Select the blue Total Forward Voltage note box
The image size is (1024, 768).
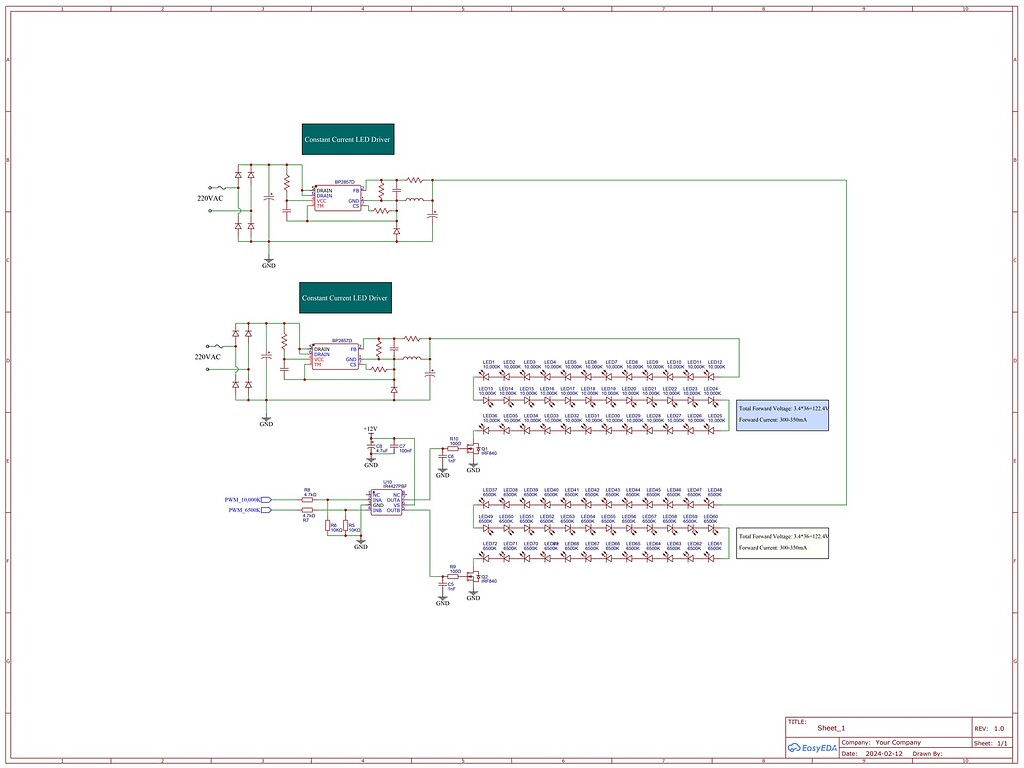pos(781,413)
